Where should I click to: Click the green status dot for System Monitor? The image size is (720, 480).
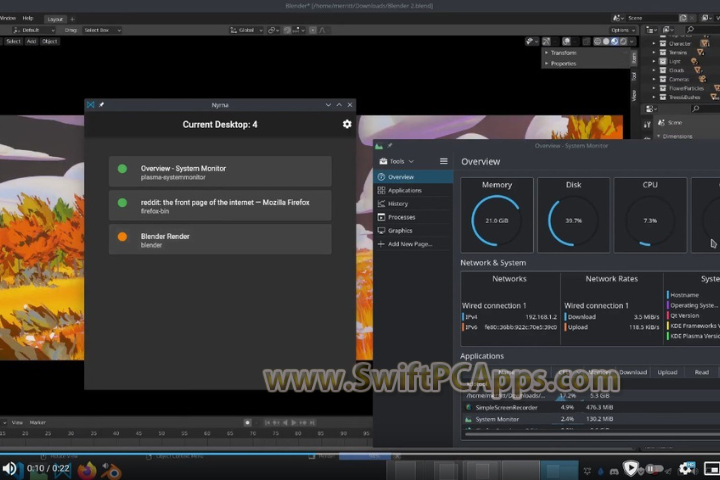[122, 169]
